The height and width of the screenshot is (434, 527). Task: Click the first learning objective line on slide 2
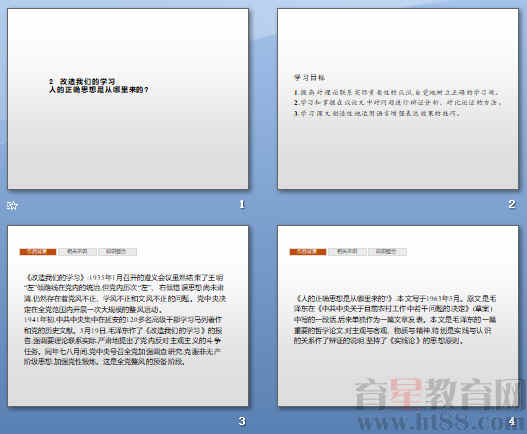point(397,92)
